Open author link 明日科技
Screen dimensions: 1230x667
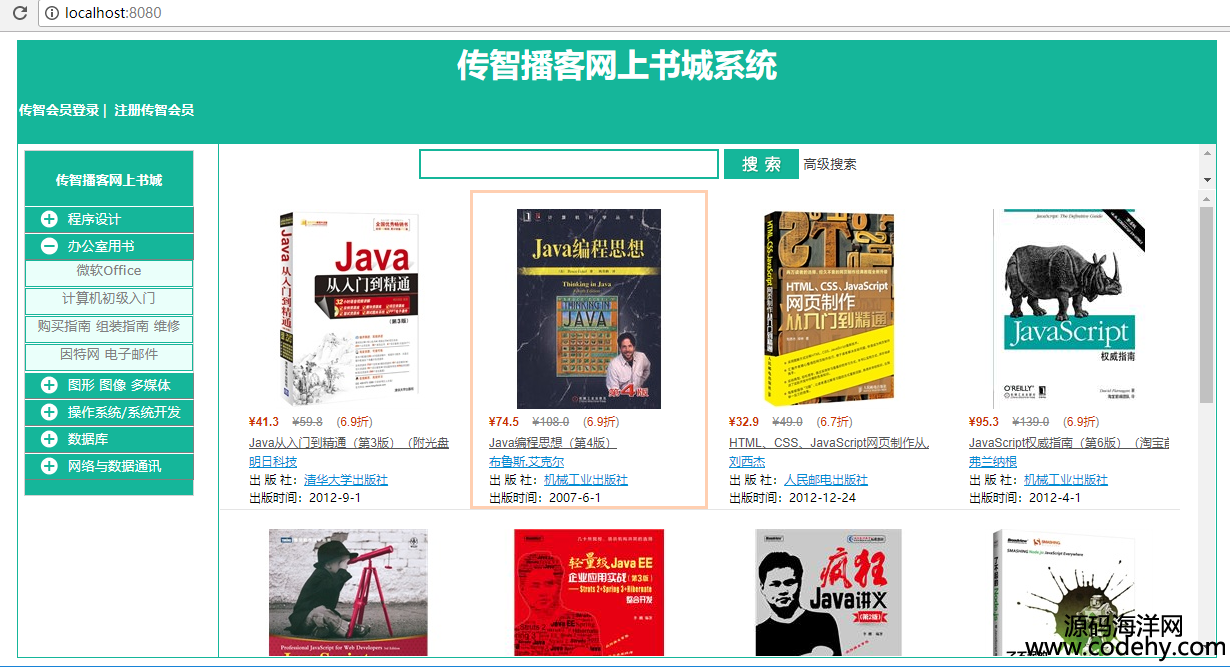pyautogui.click(x=273, y=462)
